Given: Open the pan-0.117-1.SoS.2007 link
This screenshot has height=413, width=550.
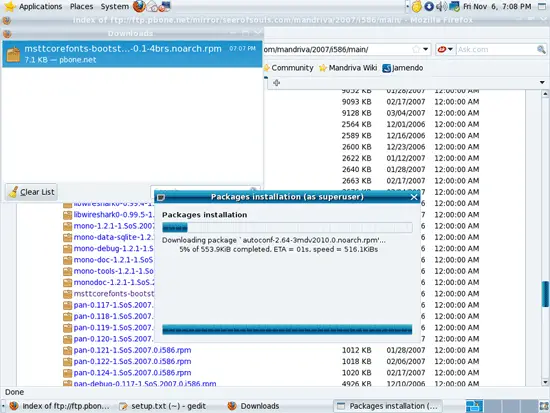Looking at the screenshot, I should pyautogui.click(x=114, y=305).
